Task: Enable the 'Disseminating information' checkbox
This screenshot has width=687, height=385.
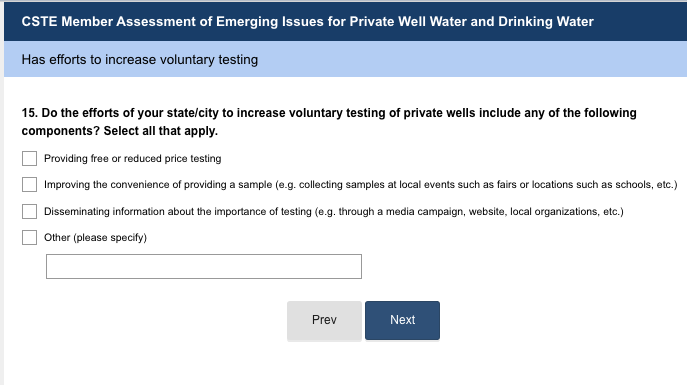Action: coord(29,211)
